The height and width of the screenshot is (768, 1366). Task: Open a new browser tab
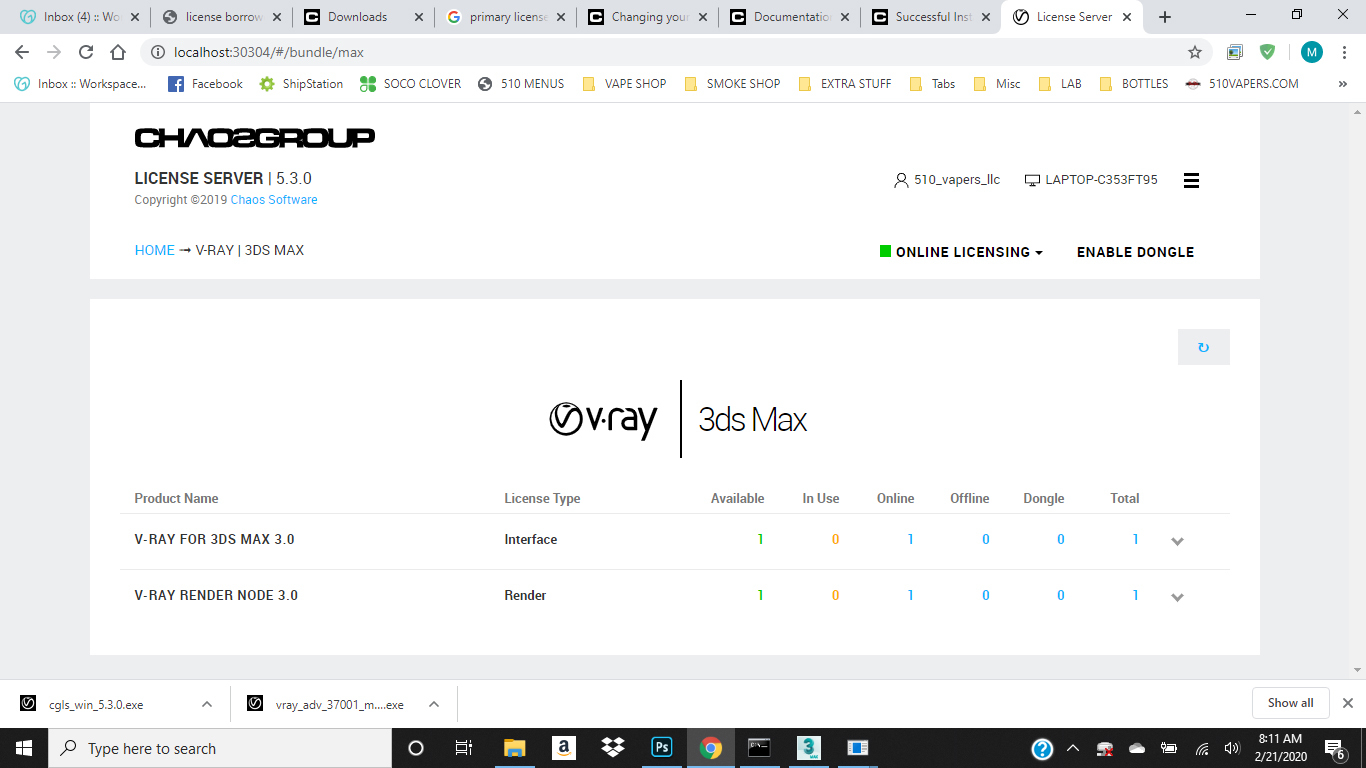pos(1164,17)
